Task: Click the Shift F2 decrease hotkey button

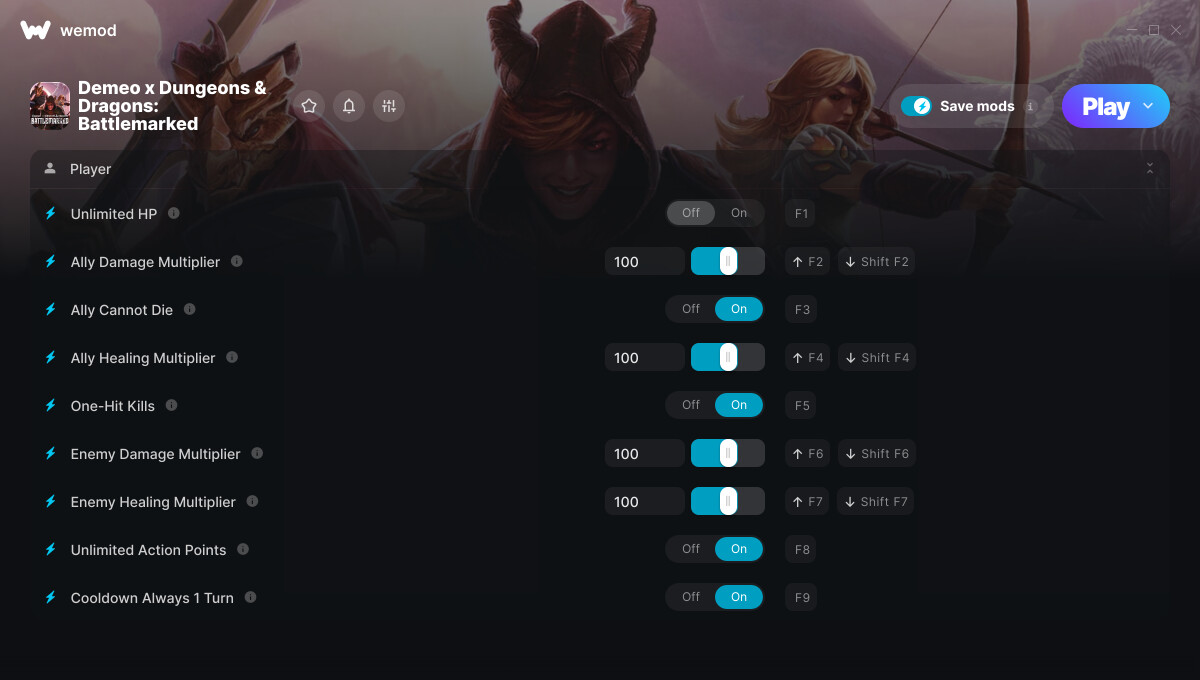Action: tap(877, 261)
